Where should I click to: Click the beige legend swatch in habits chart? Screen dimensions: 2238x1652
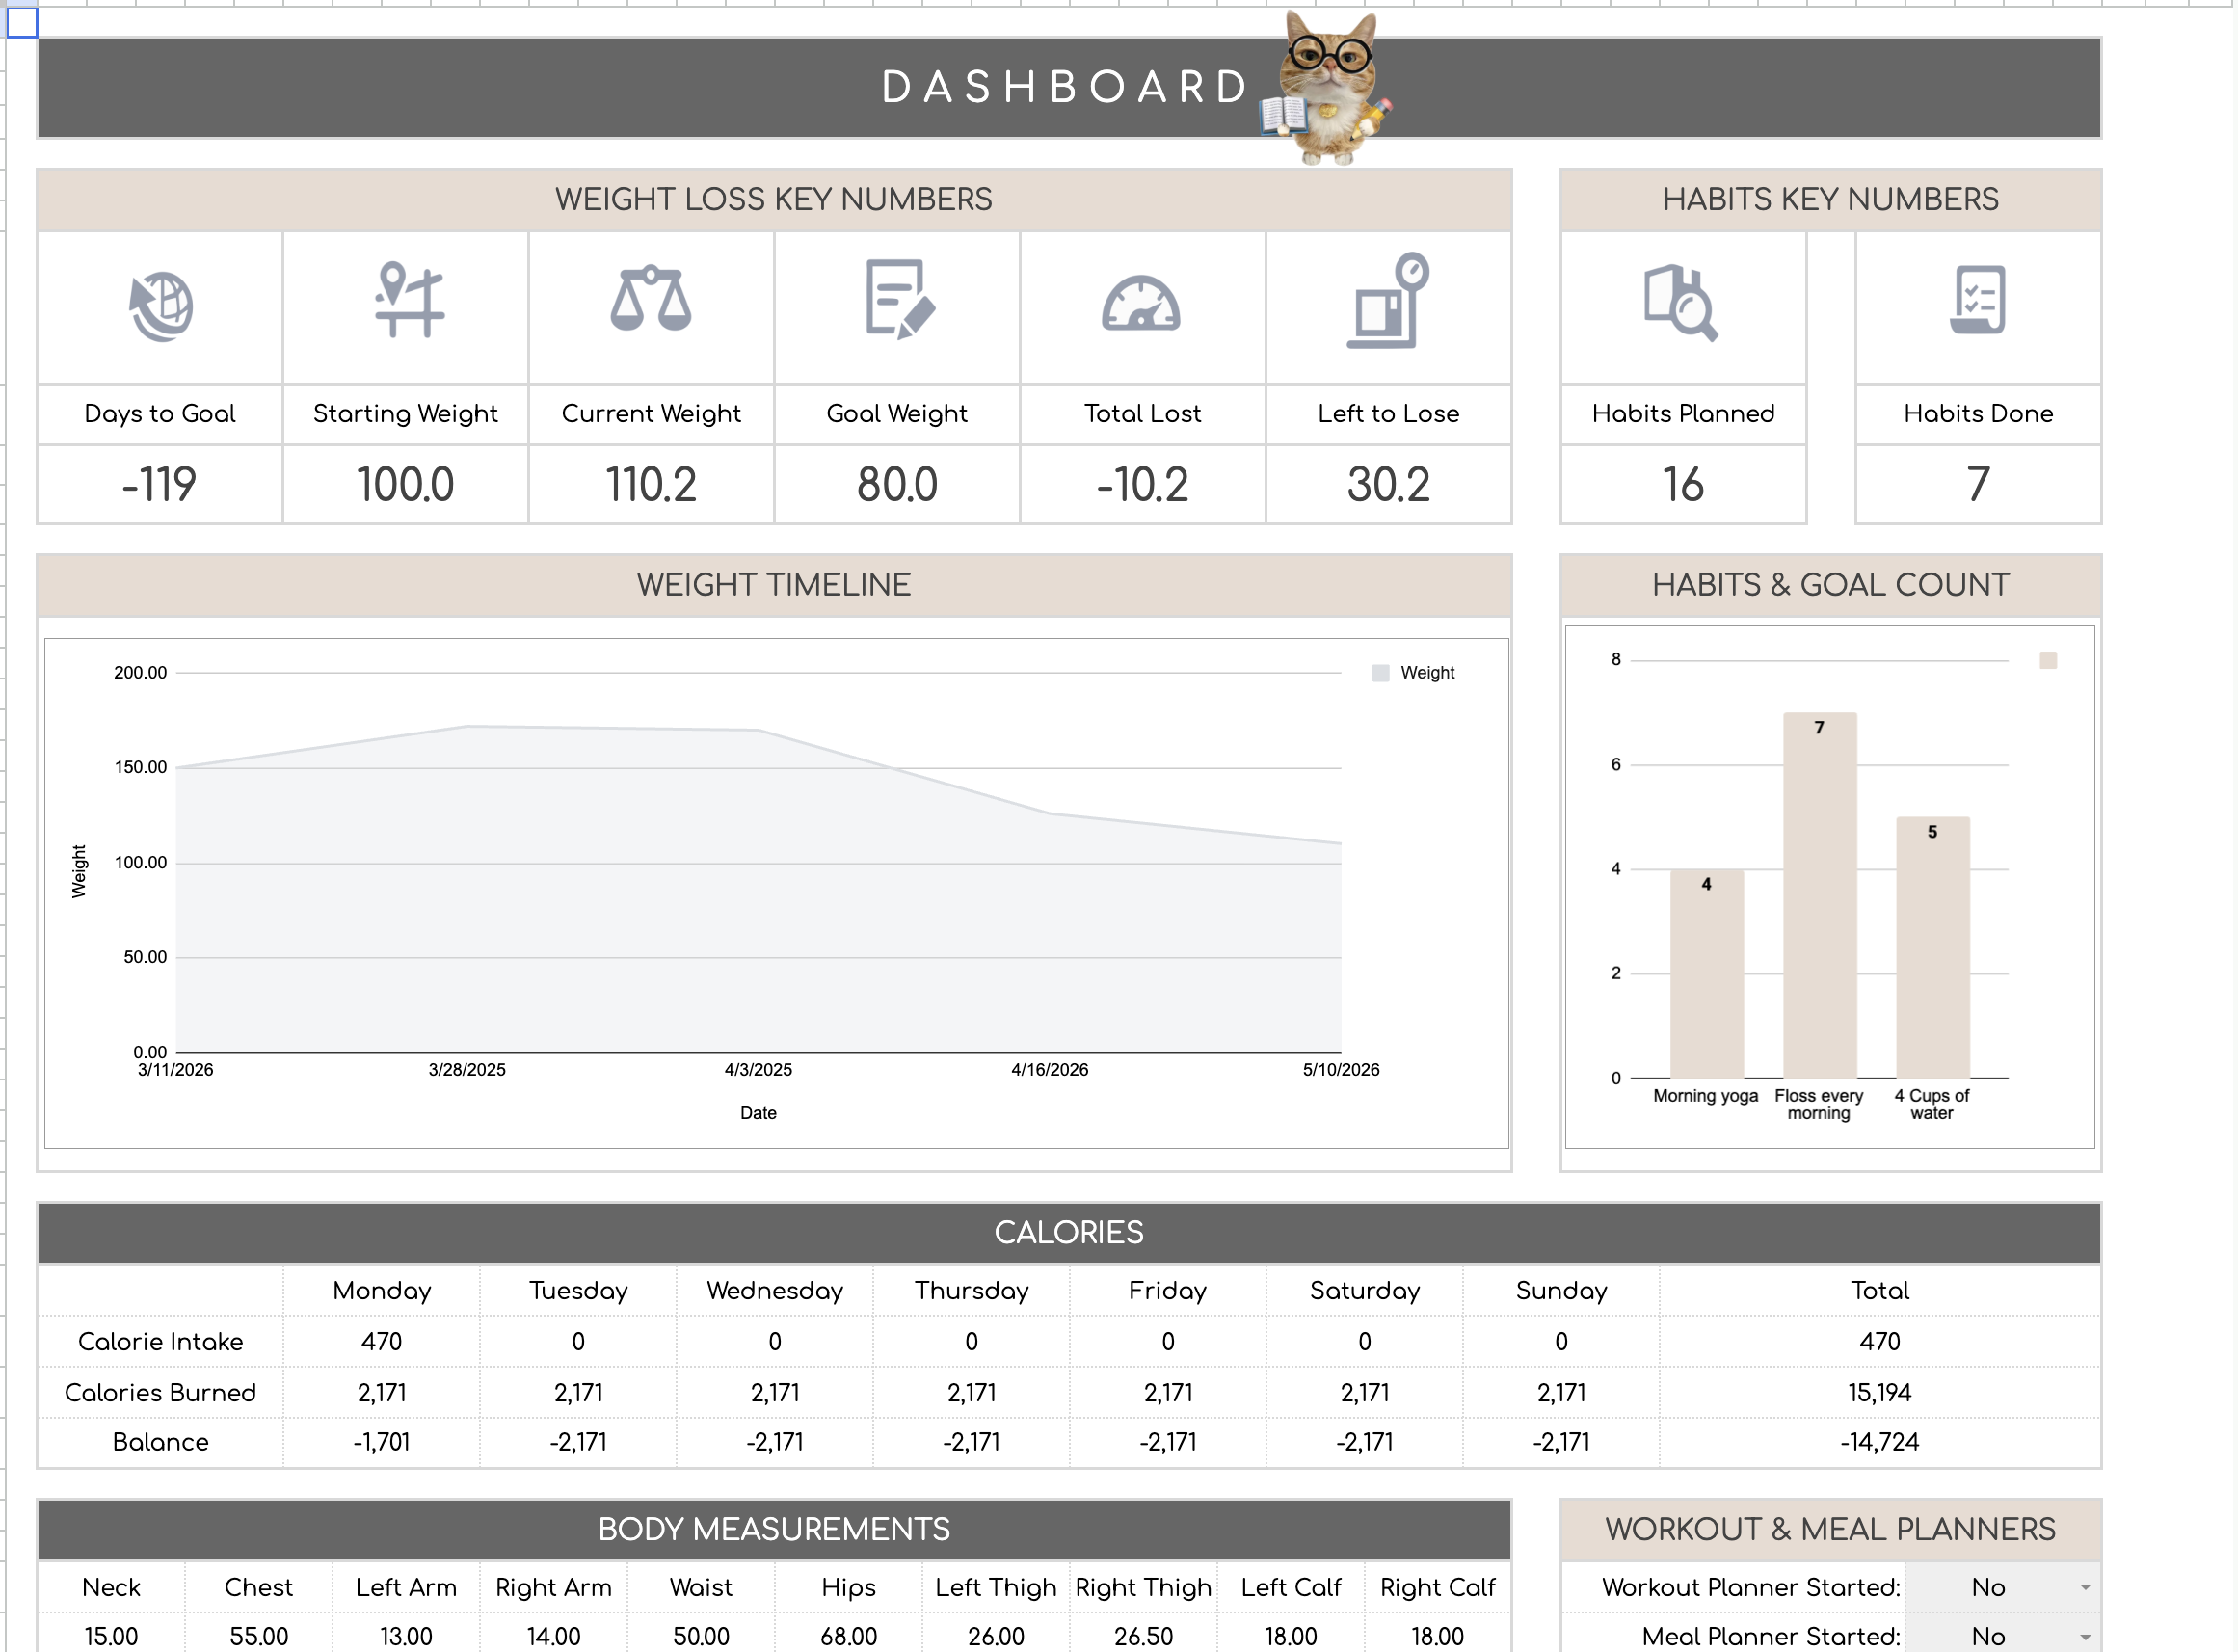tap(2048, 660)
